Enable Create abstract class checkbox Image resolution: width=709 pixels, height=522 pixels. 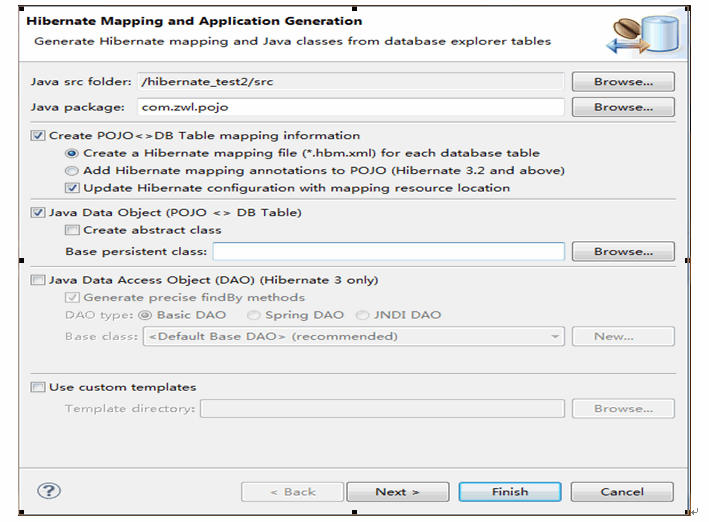click(72, 230)
